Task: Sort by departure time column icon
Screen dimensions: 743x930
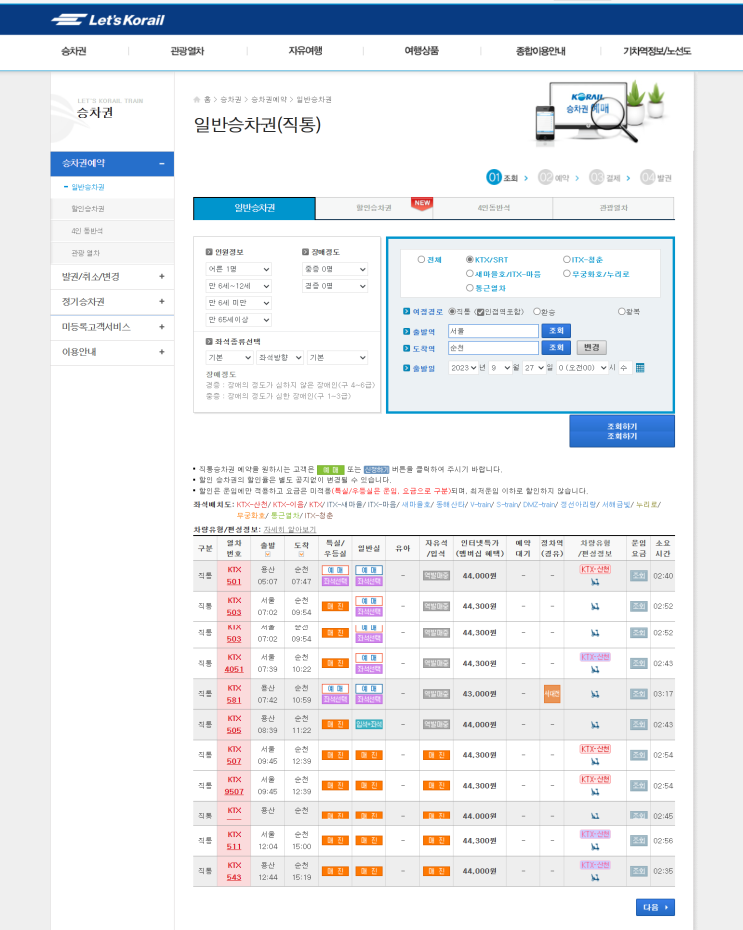Action: tap(267, 555)
